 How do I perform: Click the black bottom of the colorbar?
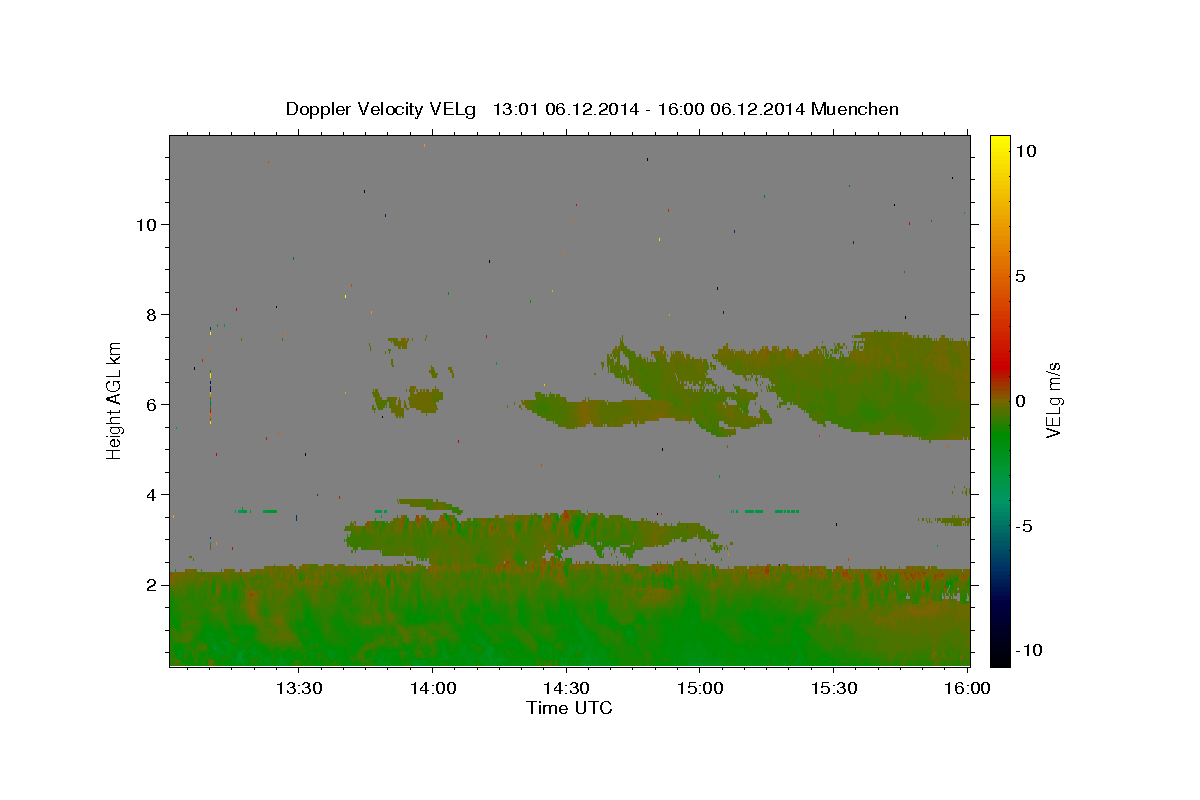coord(1000,655)
